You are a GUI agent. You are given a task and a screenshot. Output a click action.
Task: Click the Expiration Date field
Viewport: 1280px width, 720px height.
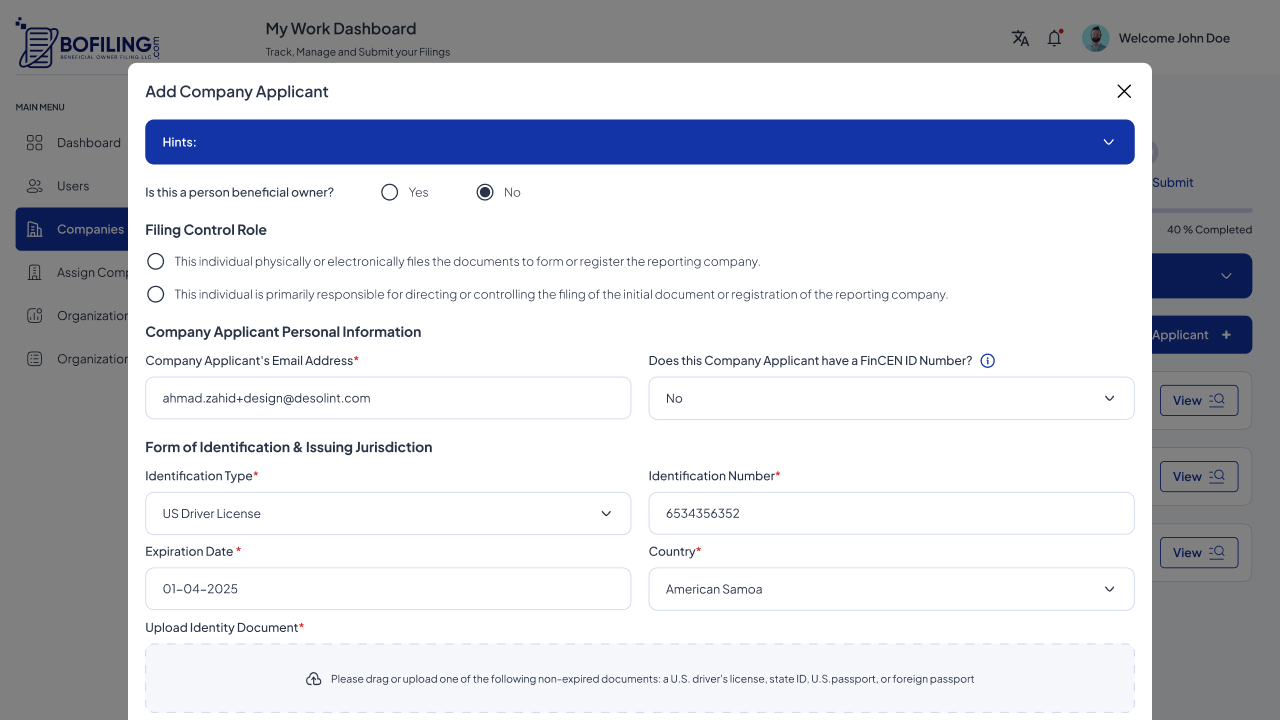coord(387,589)
